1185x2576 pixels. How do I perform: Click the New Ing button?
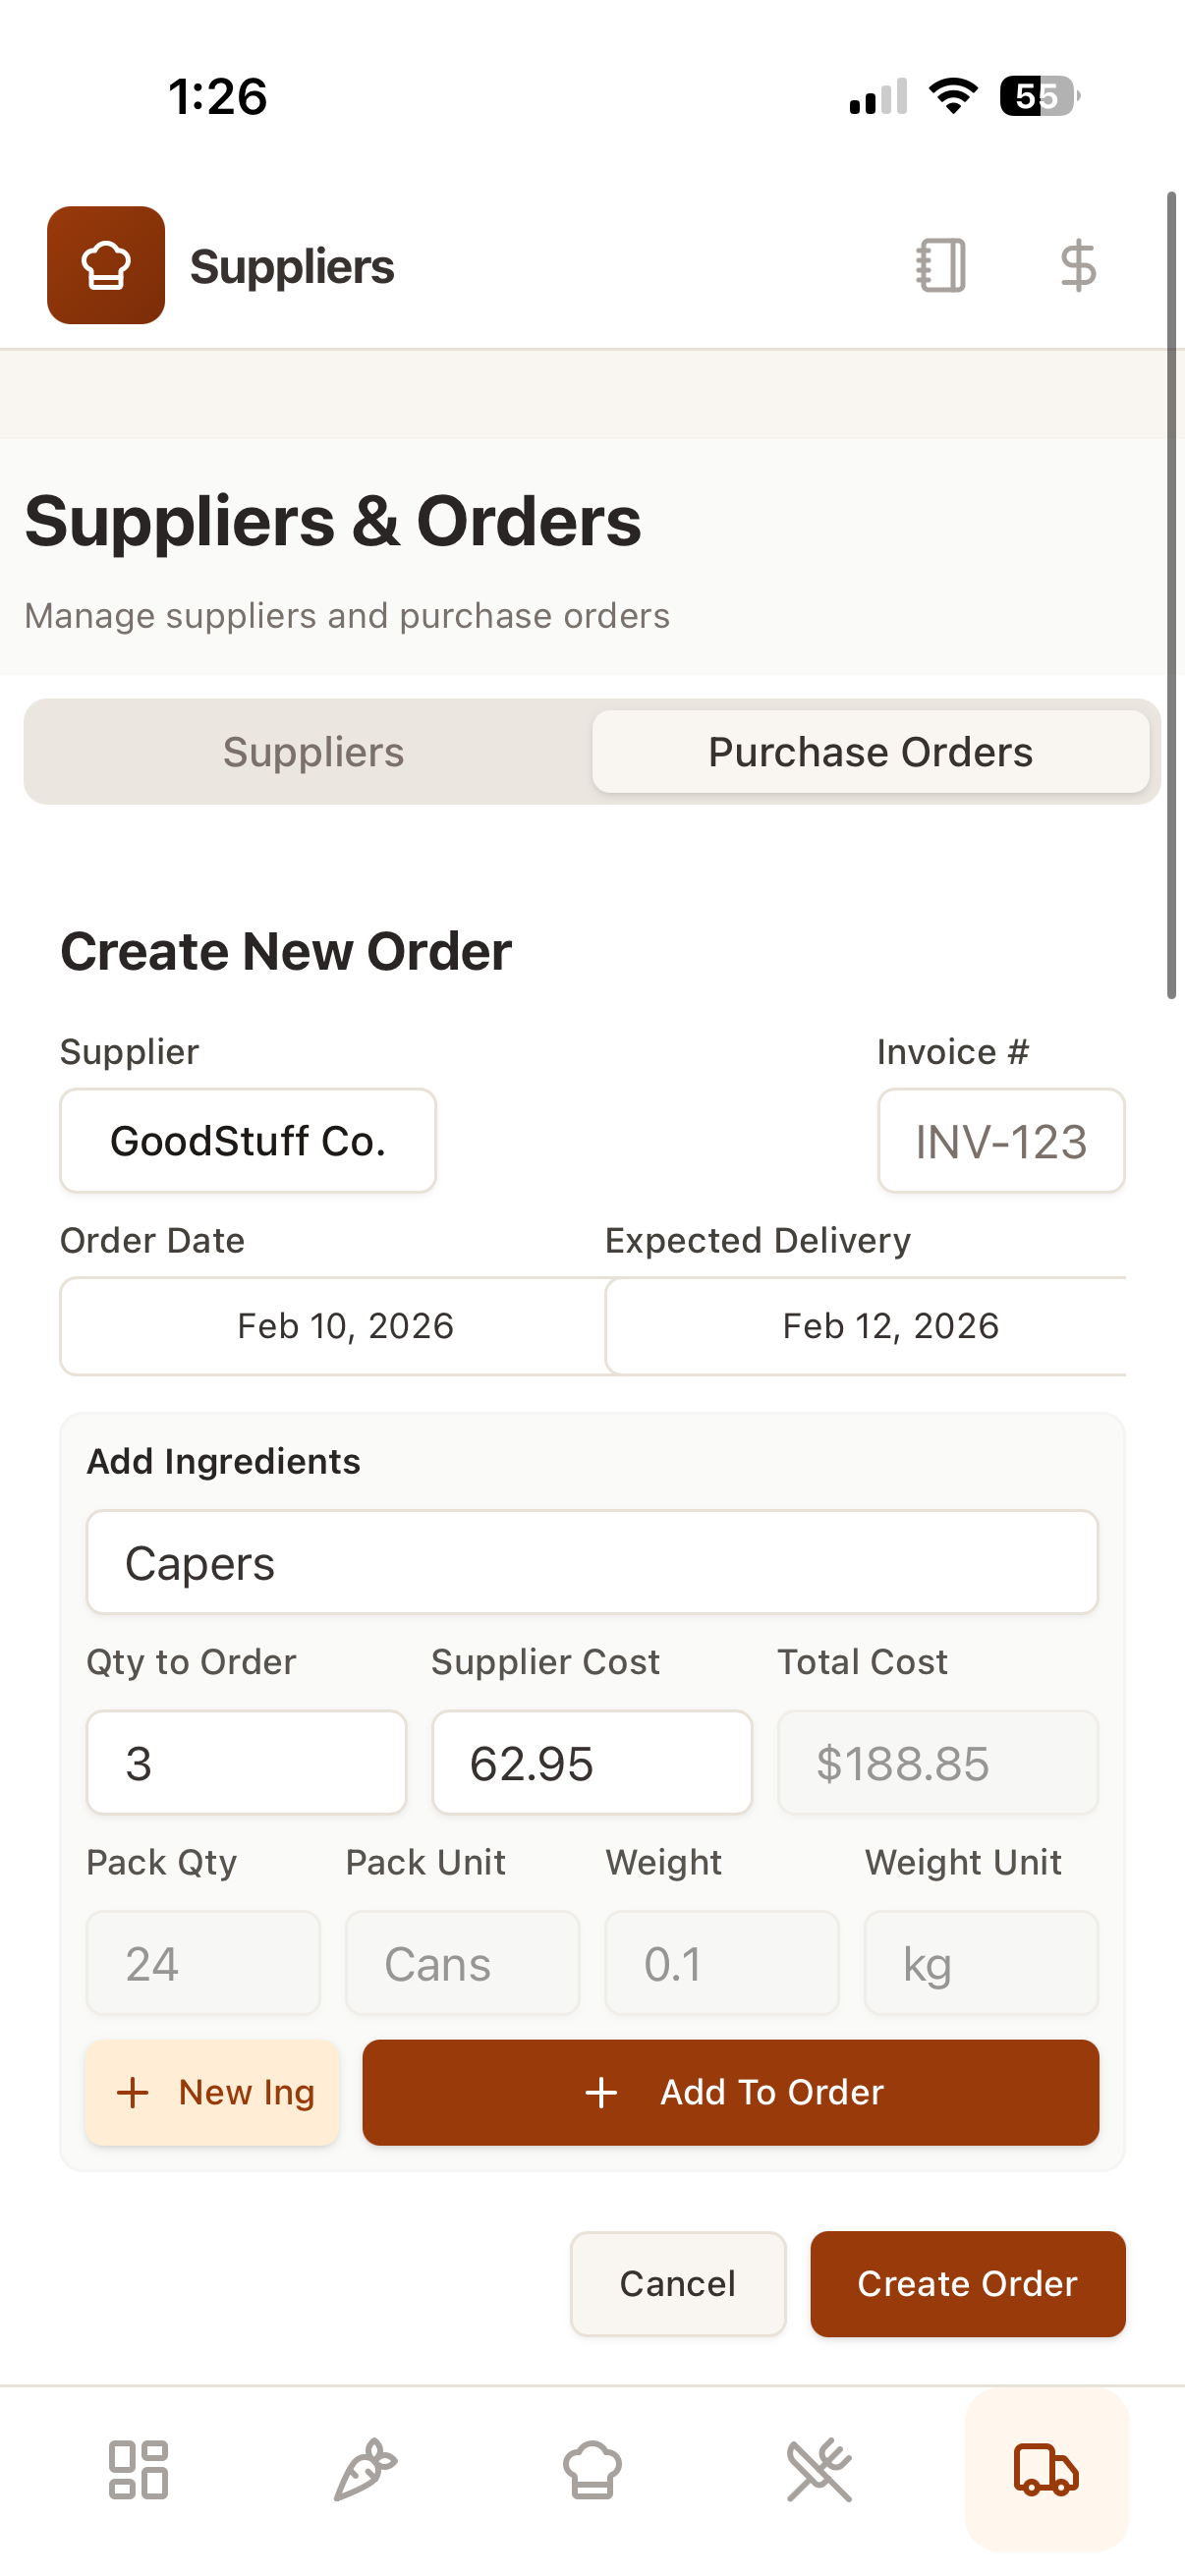click(x=213, y=2092)
